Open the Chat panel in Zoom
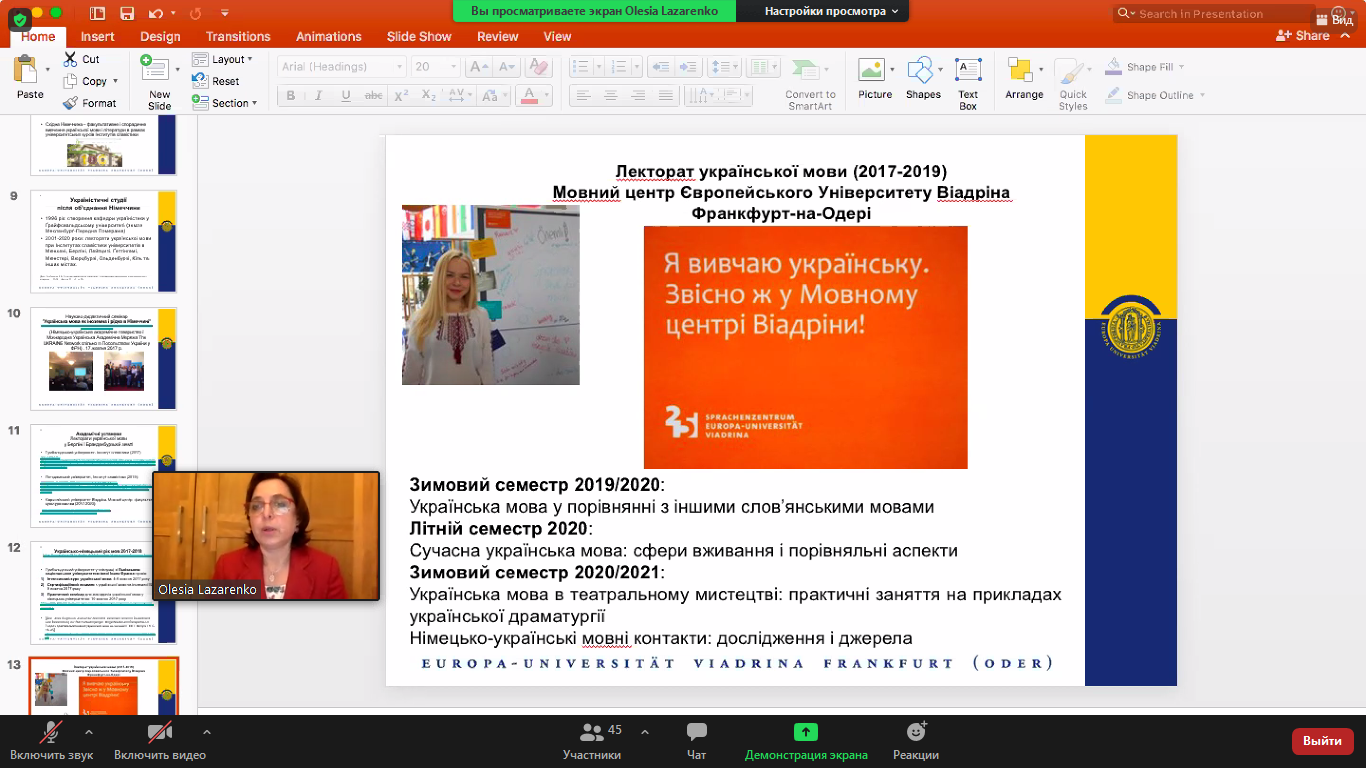The height and width of the screenshot is (768, 1366). [x=697, y=741]
